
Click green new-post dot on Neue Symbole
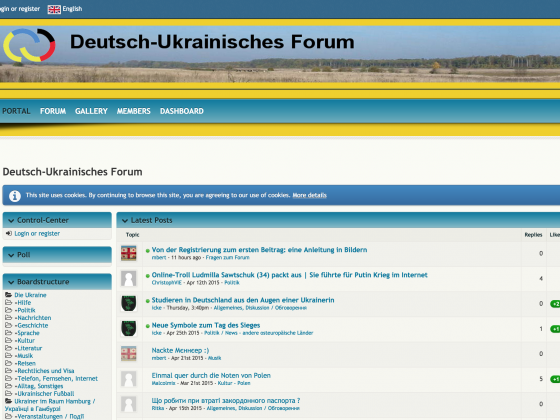coord(148,326)
